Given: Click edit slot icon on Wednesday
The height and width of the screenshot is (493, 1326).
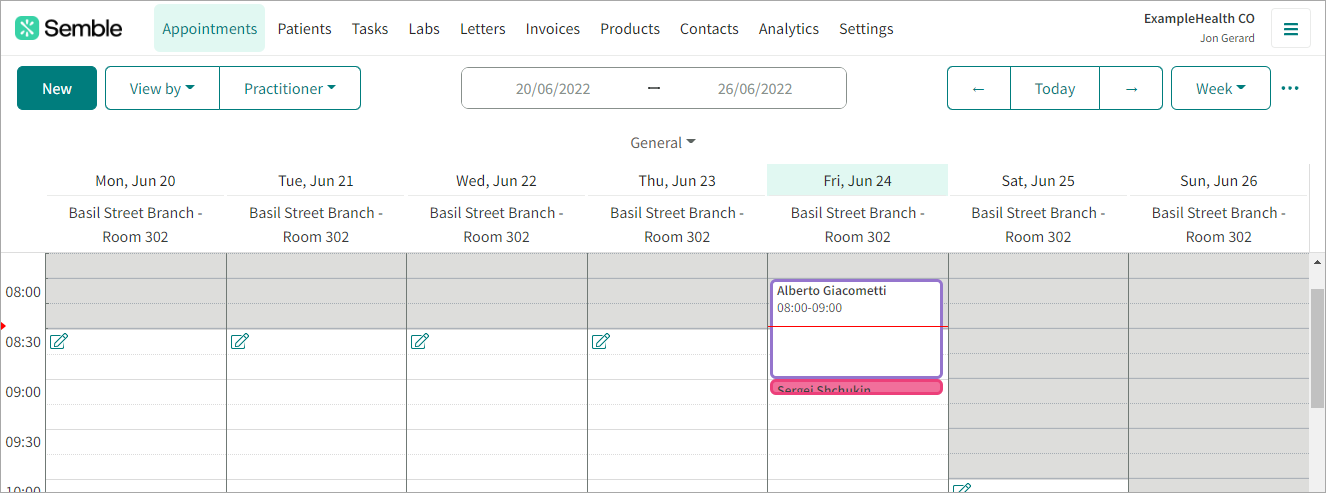Looking at the screenshot, I should (x=420, y=342).
